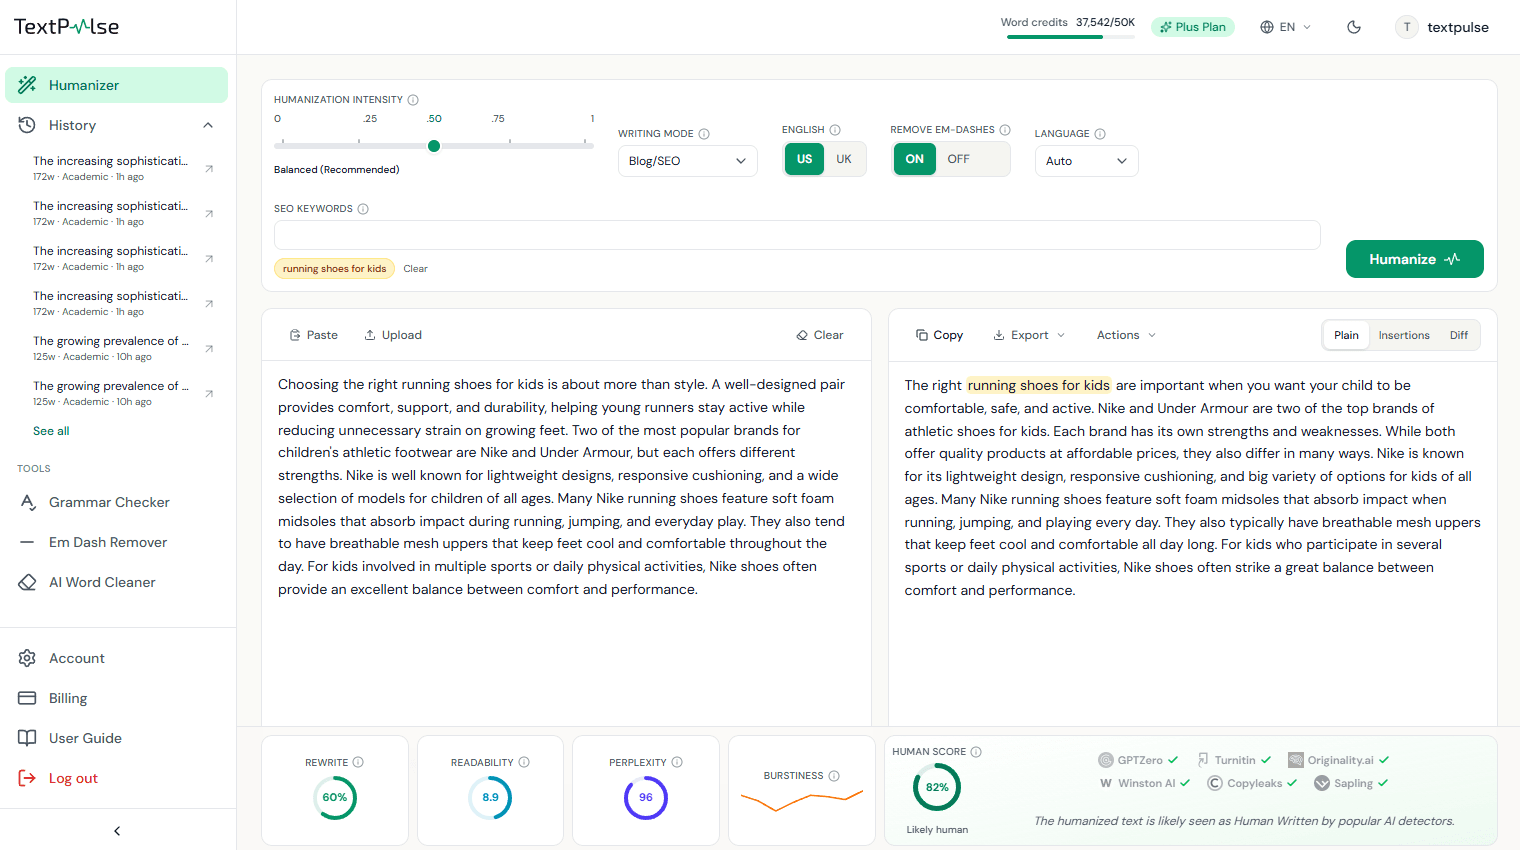This screenshot has height=850, width=1520.
Task: Clear the input text
Action: [x=820, y=335]
